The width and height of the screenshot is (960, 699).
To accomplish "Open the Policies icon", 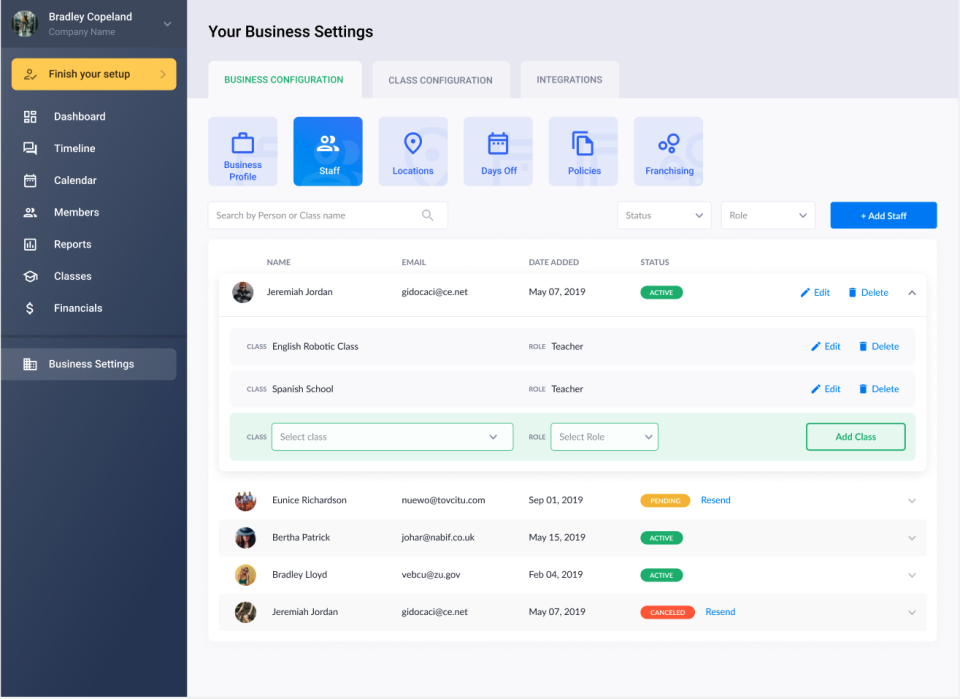I will 583,151.
